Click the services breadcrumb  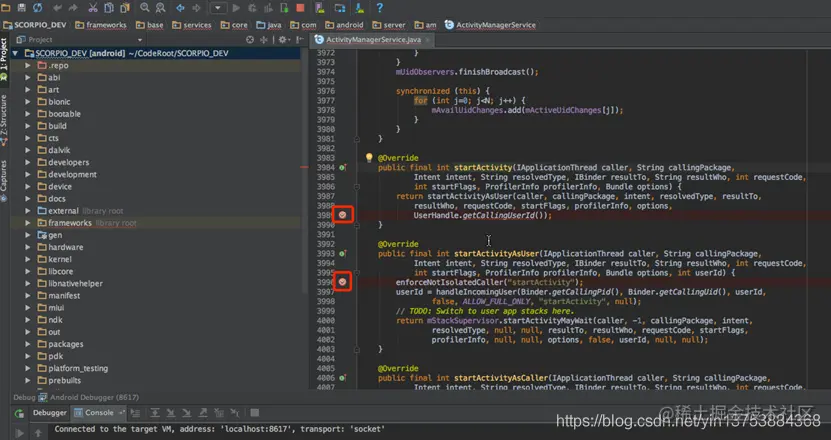[192, 25]
